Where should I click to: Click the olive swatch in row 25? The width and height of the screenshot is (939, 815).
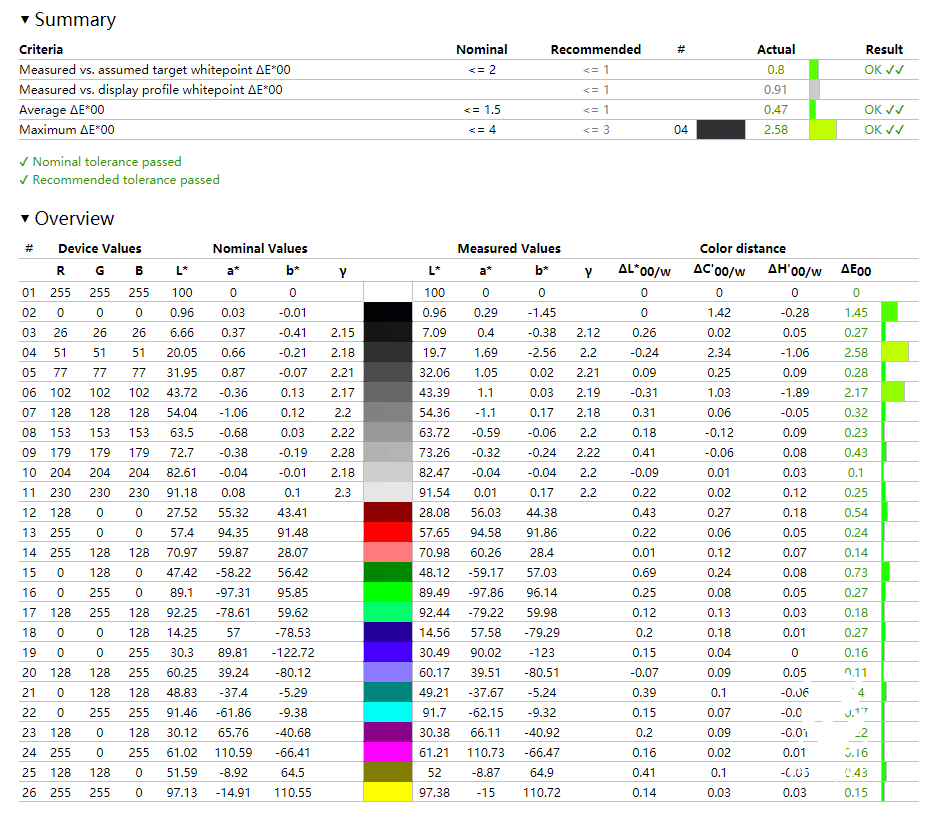pos(387,772)
